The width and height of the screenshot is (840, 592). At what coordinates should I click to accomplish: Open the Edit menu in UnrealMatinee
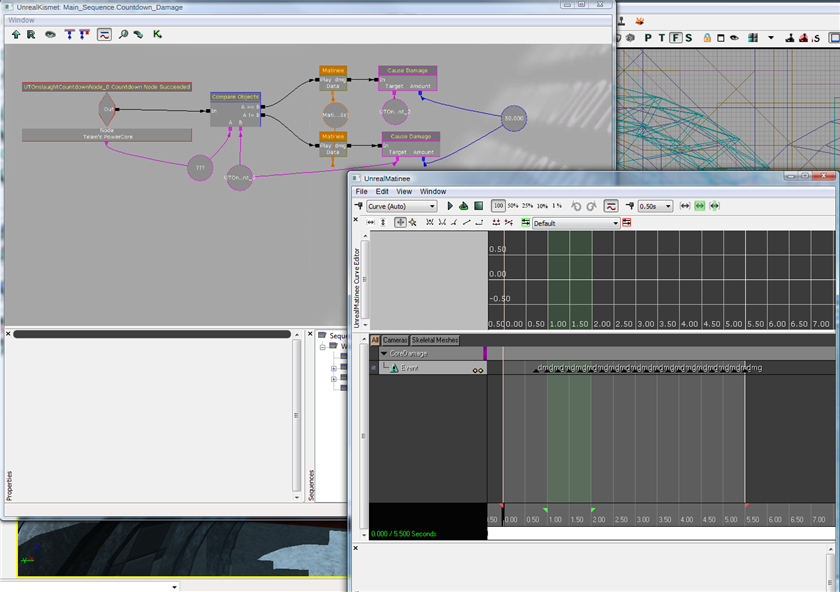click(x=382, y=191)
